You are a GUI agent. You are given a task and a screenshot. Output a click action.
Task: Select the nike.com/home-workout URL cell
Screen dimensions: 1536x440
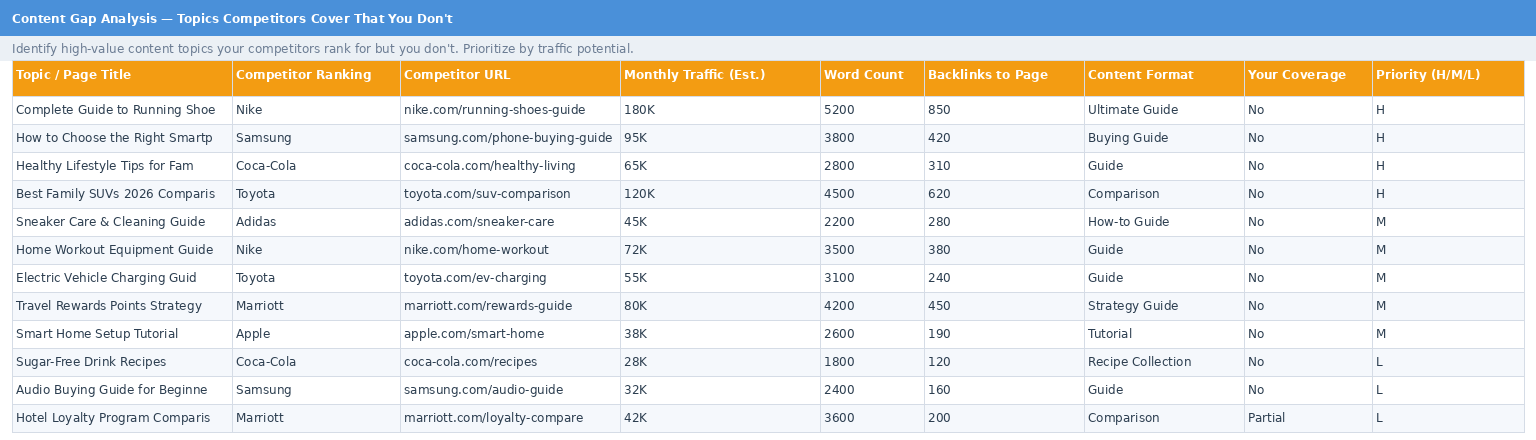pyautogui.click(x=510, y=250)
